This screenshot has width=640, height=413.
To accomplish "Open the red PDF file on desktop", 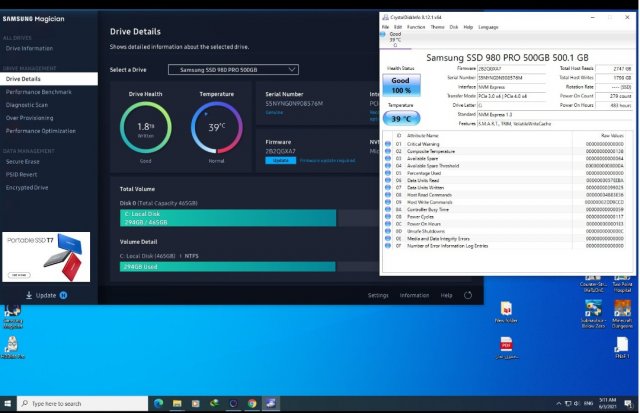I will pos(507,345).
